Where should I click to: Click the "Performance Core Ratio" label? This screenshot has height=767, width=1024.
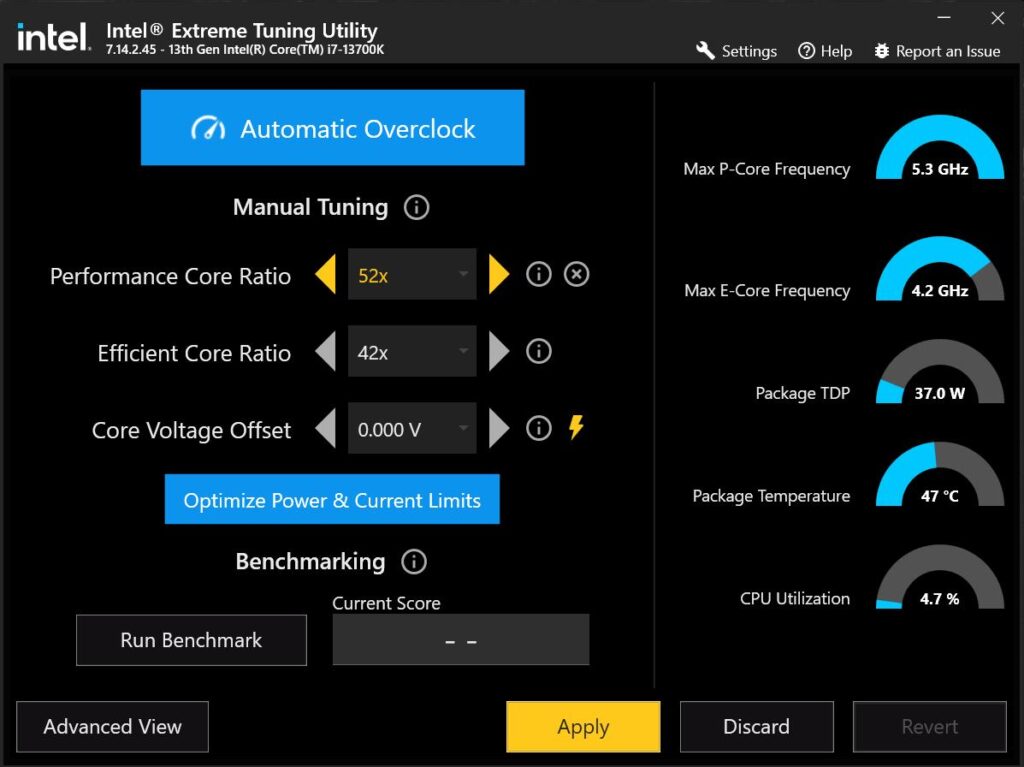tap(170, 276)
